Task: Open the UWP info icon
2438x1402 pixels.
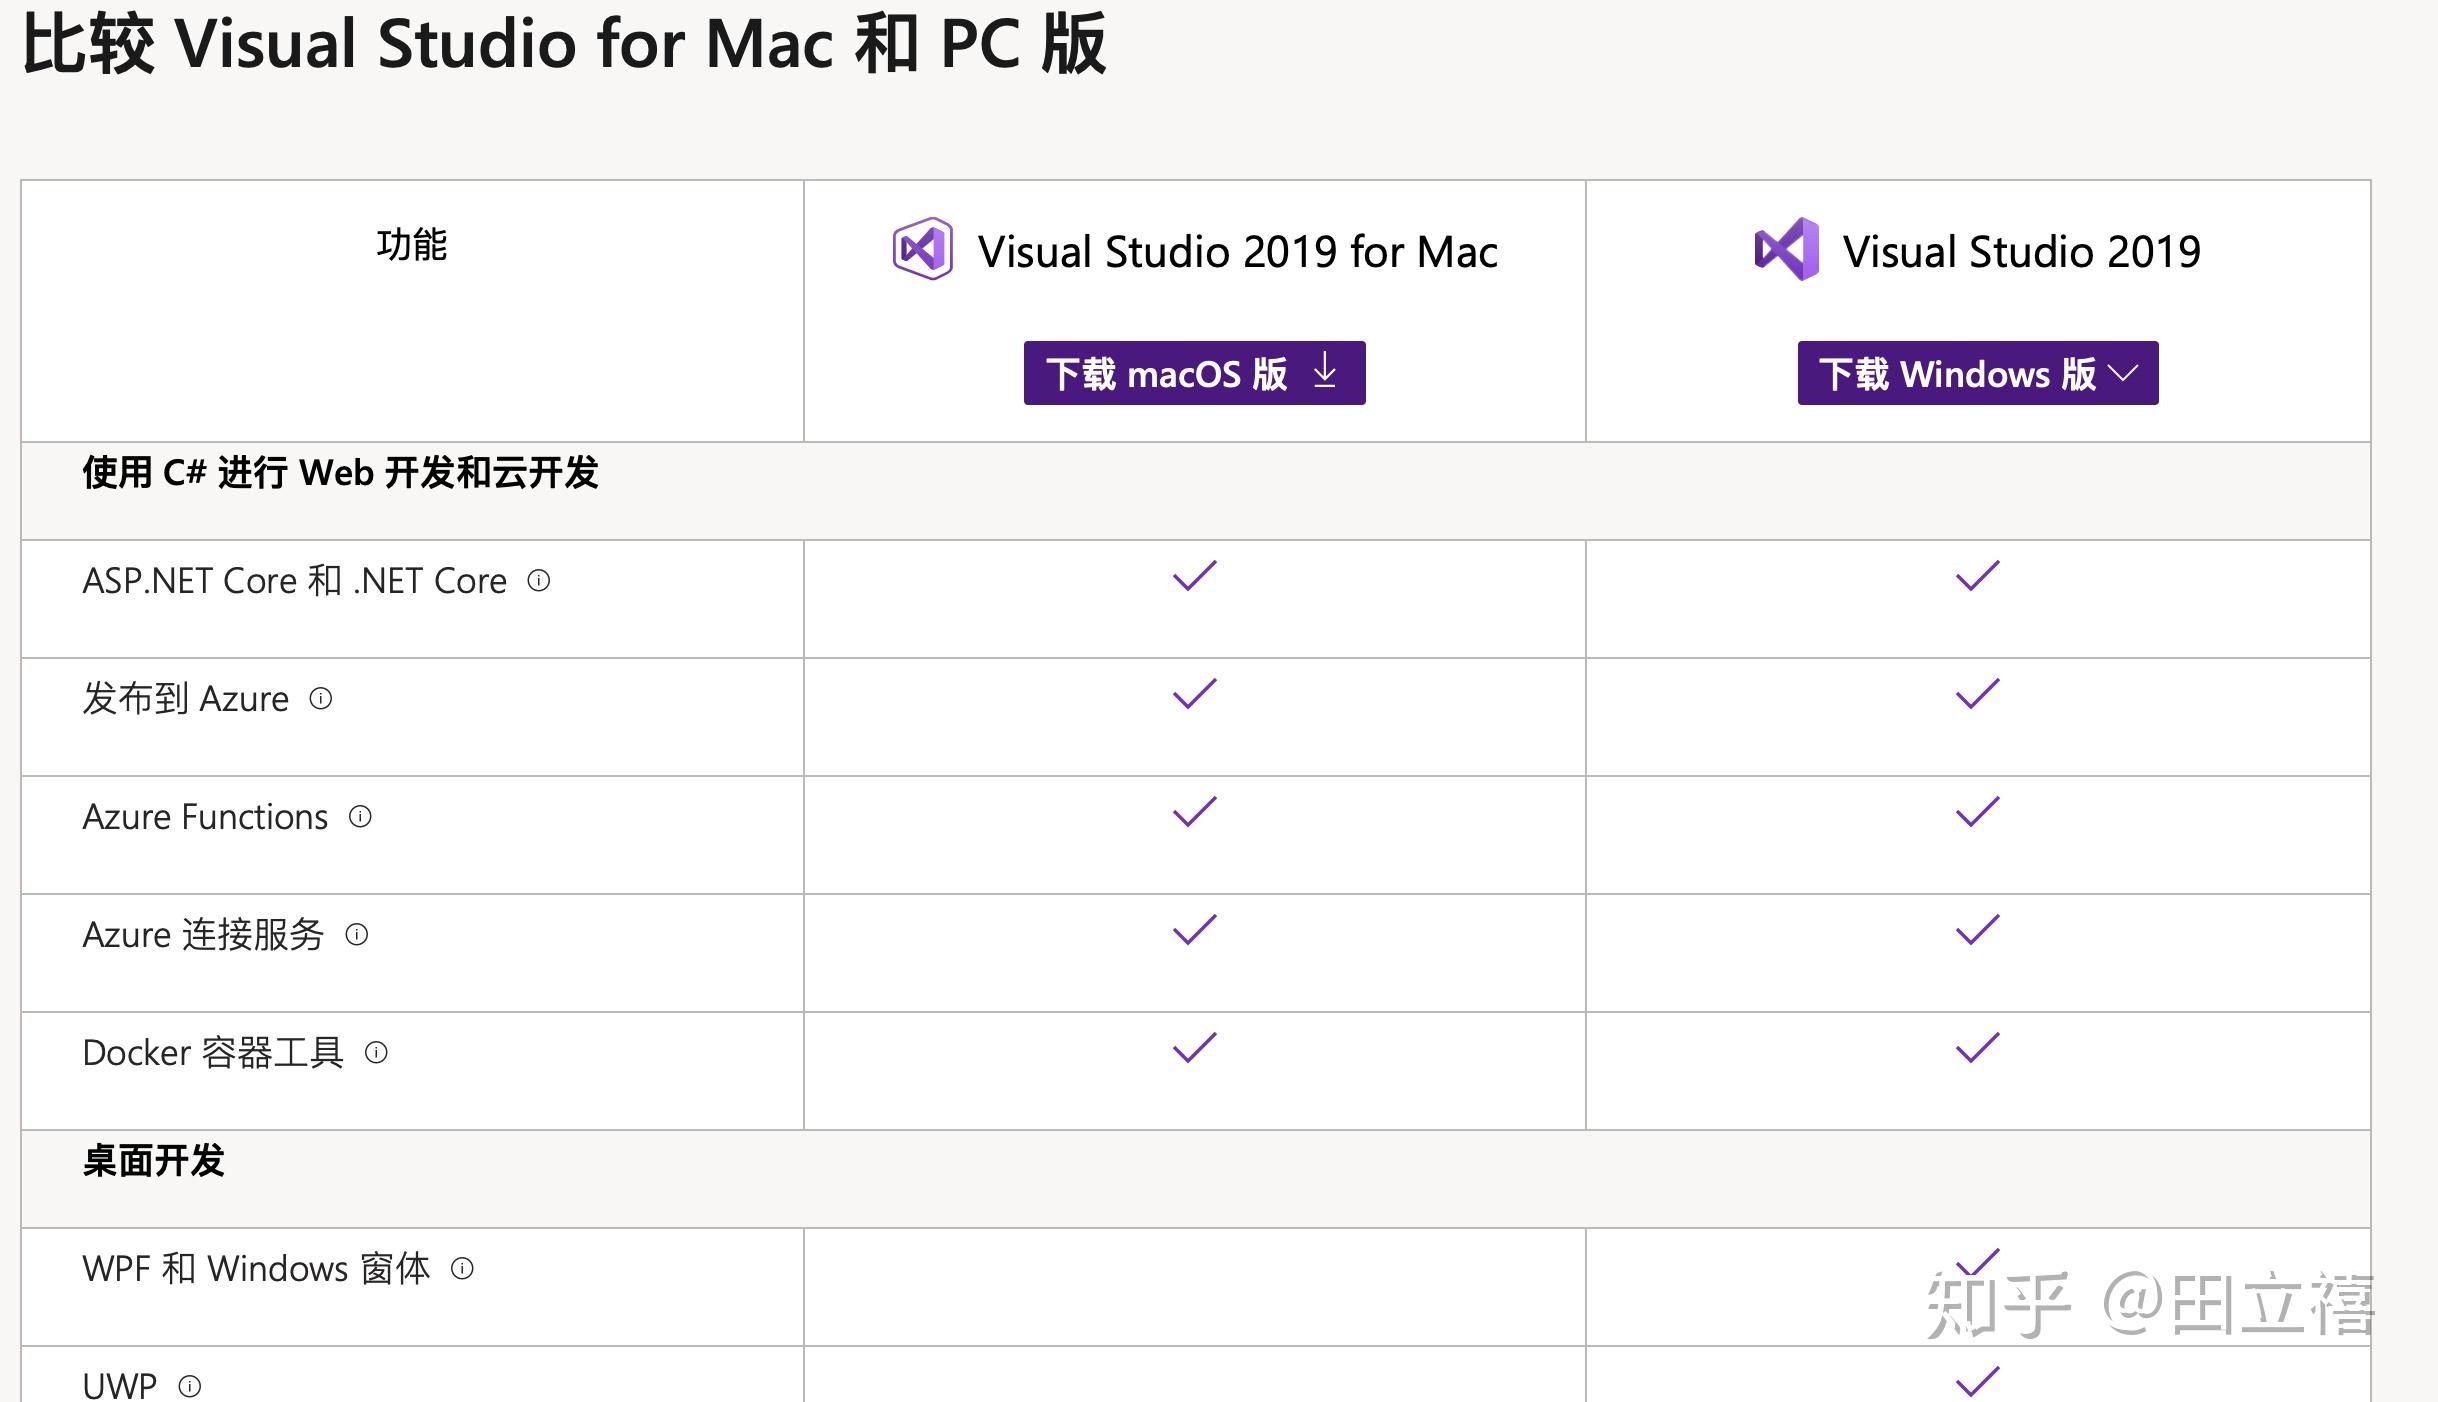Action: click(190, 1386)
